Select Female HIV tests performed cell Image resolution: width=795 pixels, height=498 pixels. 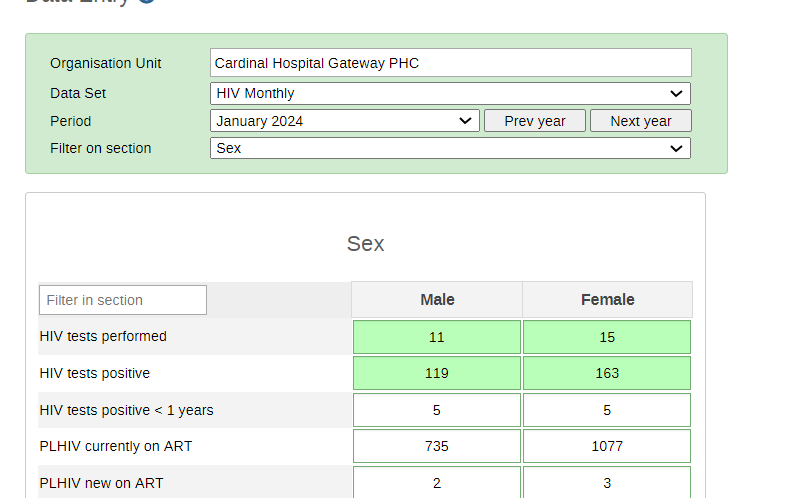[607, 337]
